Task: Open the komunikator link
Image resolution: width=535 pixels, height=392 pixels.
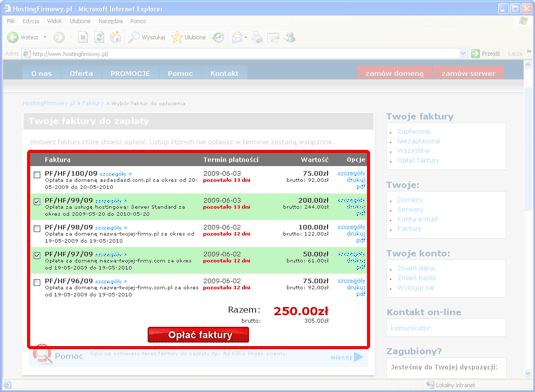Action: point(410,328)
